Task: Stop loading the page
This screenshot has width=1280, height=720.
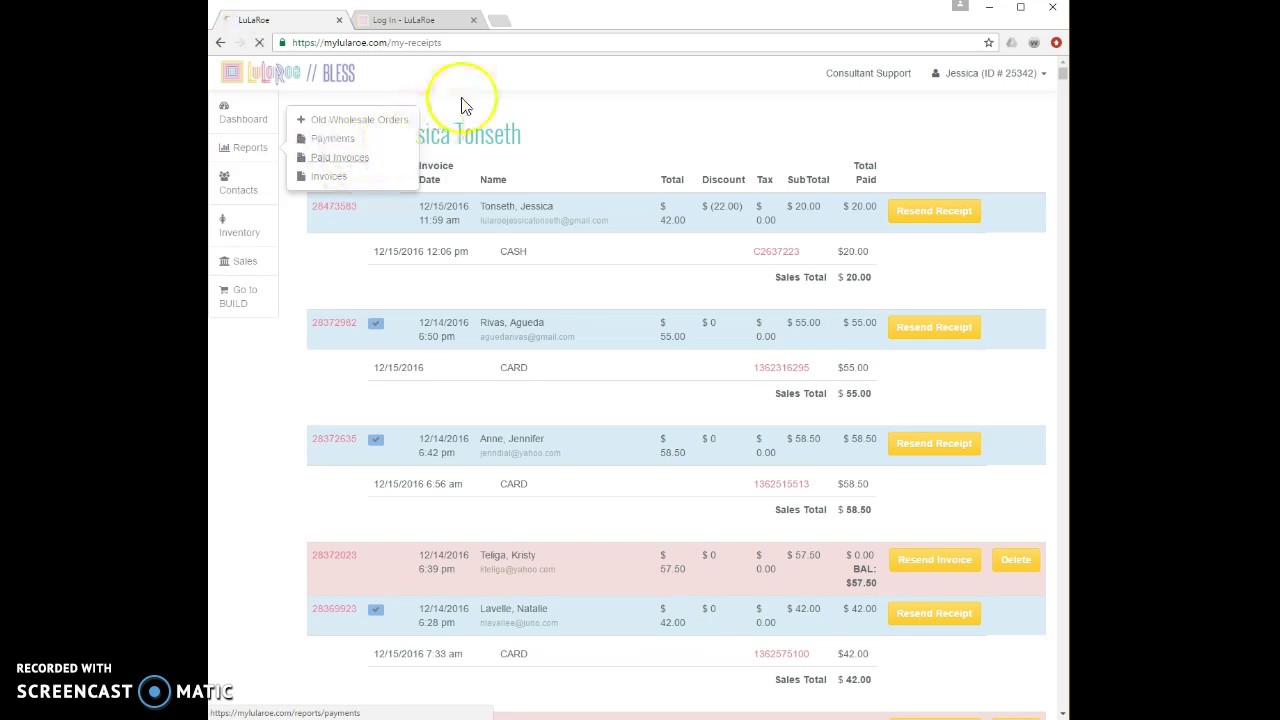Action: pos(259,42)
